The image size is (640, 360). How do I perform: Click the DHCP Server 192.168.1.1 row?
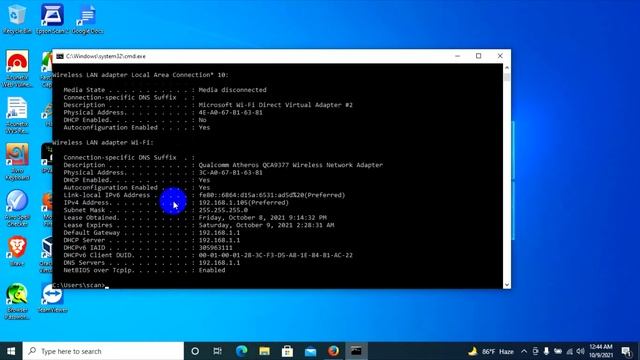point(152,240)
